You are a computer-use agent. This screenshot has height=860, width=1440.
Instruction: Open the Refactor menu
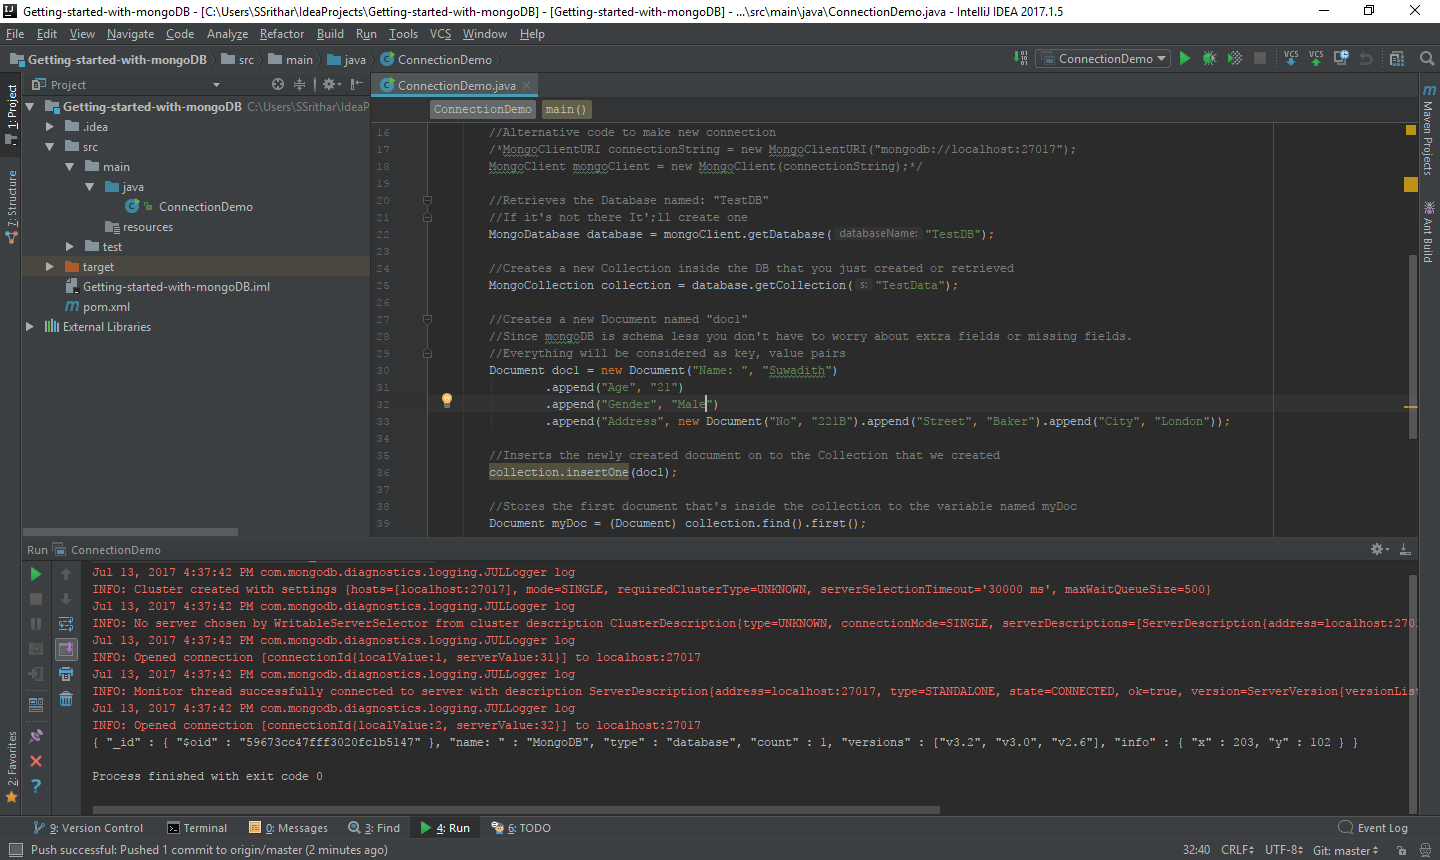(x=282, y=34)
